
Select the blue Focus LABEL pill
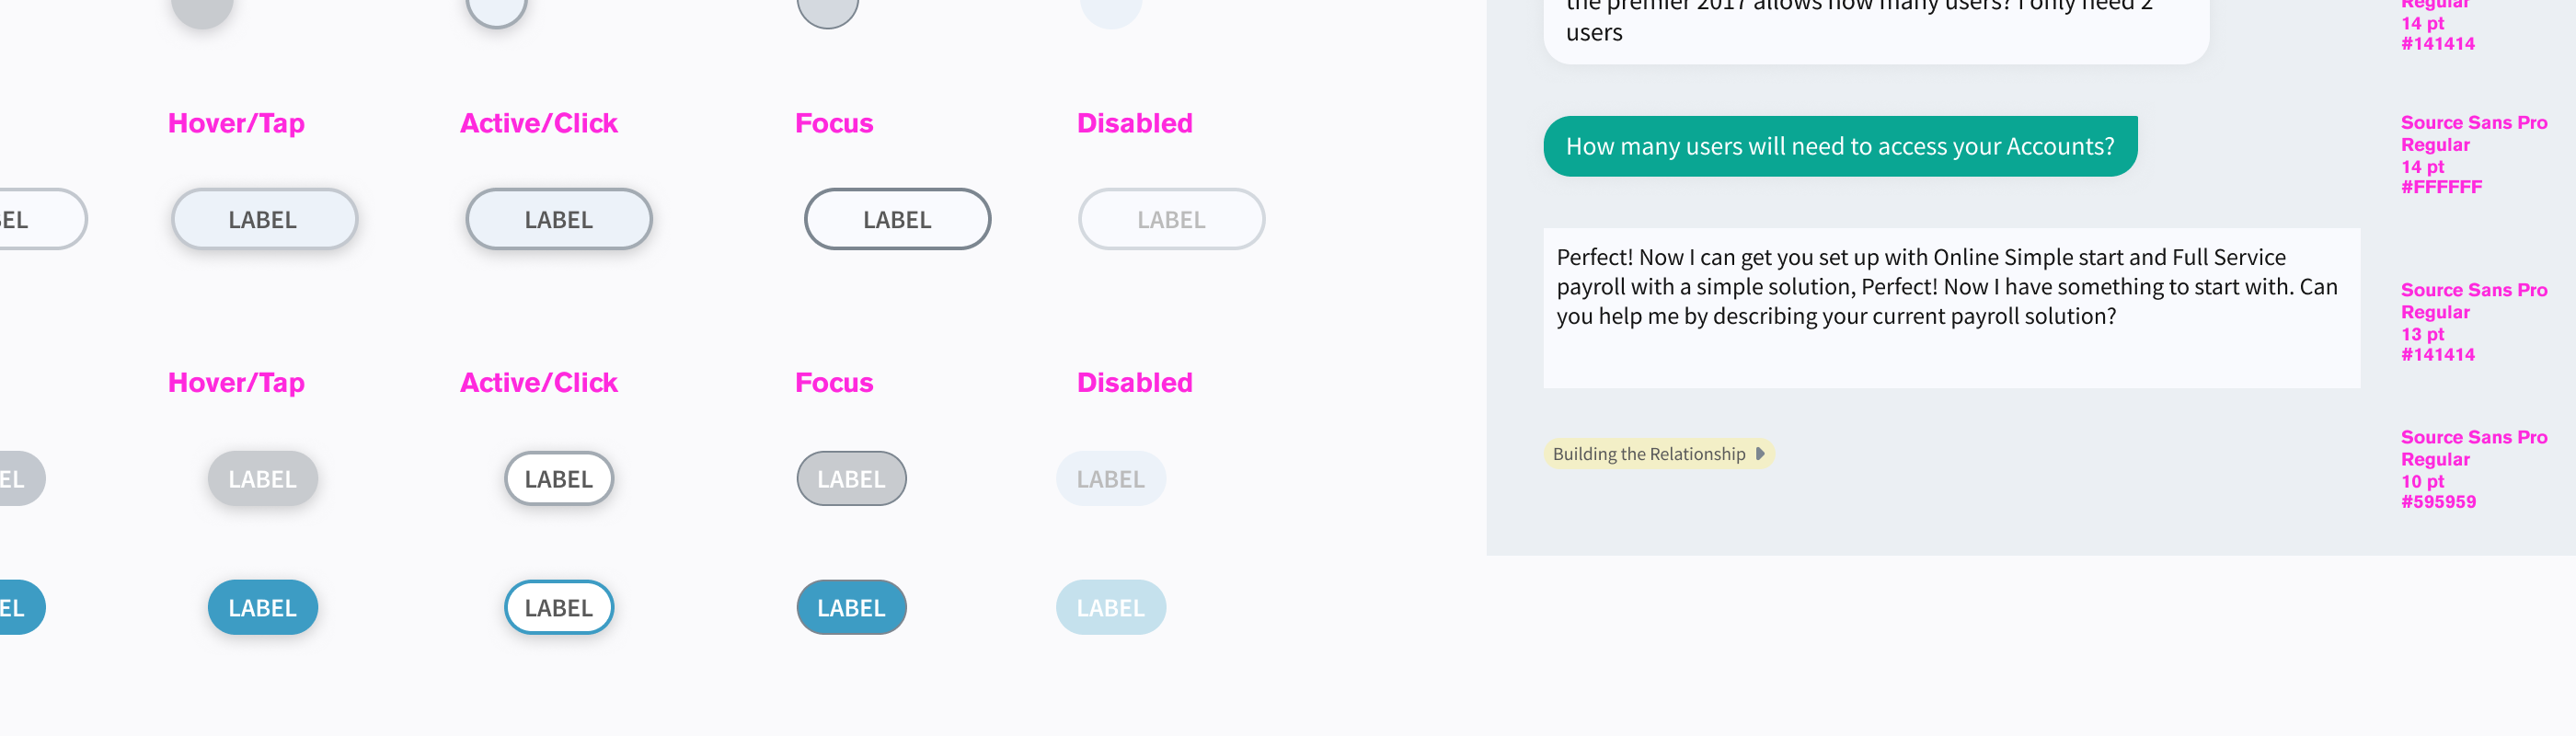(x=851, y=608)
